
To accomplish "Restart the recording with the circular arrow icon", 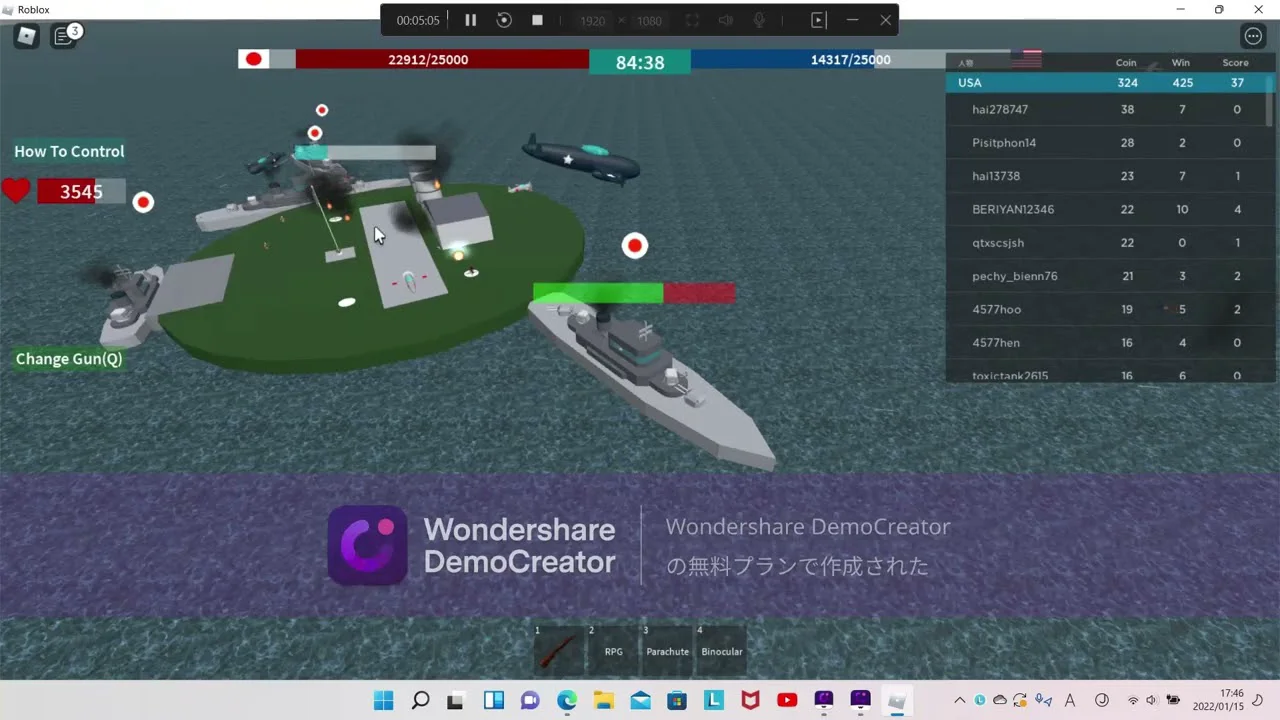I will pyautogui.click(x=504, y=20).
